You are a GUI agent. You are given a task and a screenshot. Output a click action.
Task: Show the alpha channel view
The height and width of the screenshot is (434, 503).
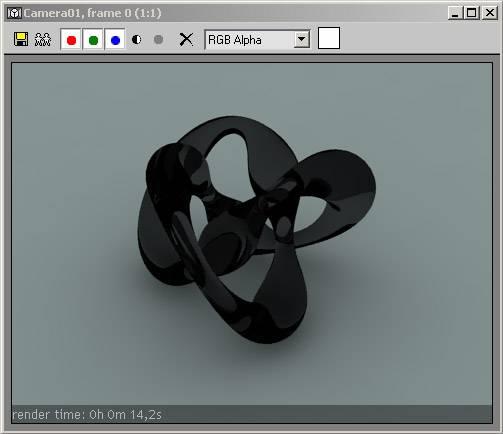pyautogui.click(x=137, y=40)
